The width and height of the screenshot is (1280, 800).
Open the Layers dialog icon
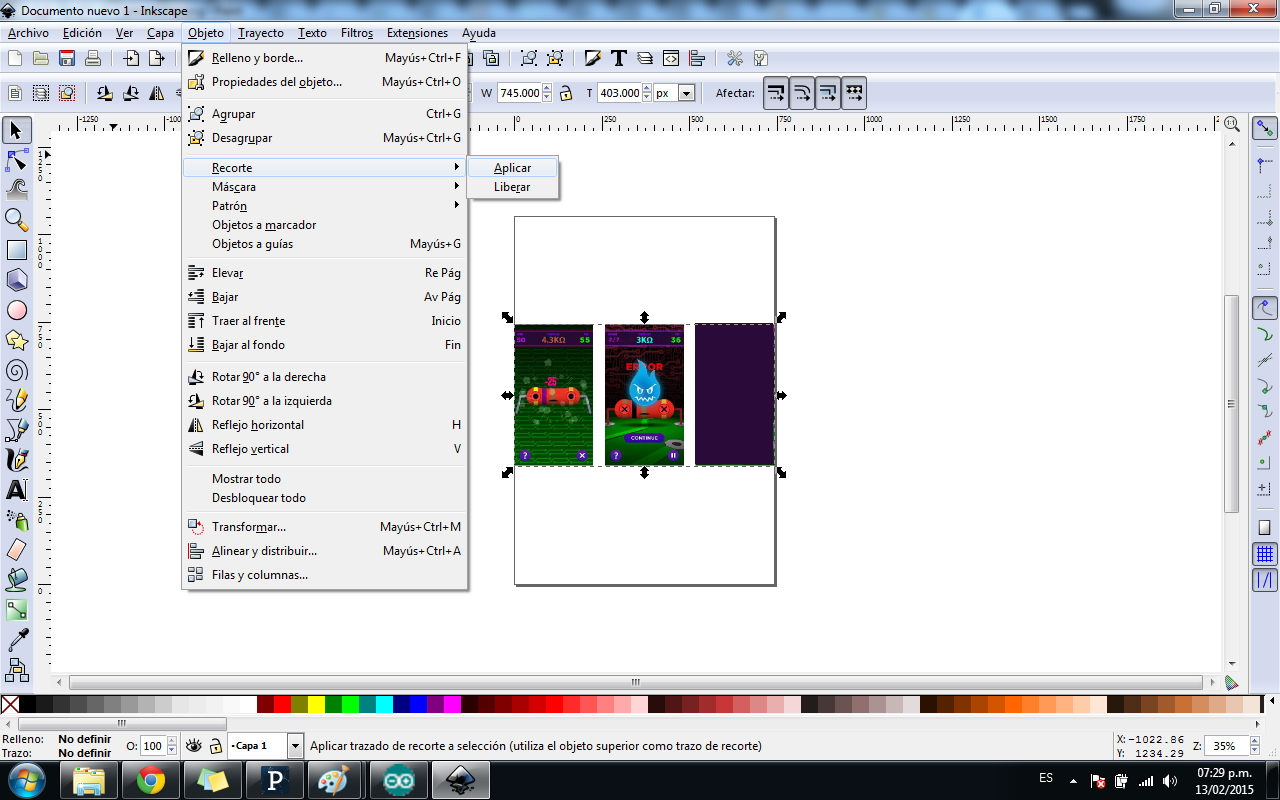click(645, 58)
